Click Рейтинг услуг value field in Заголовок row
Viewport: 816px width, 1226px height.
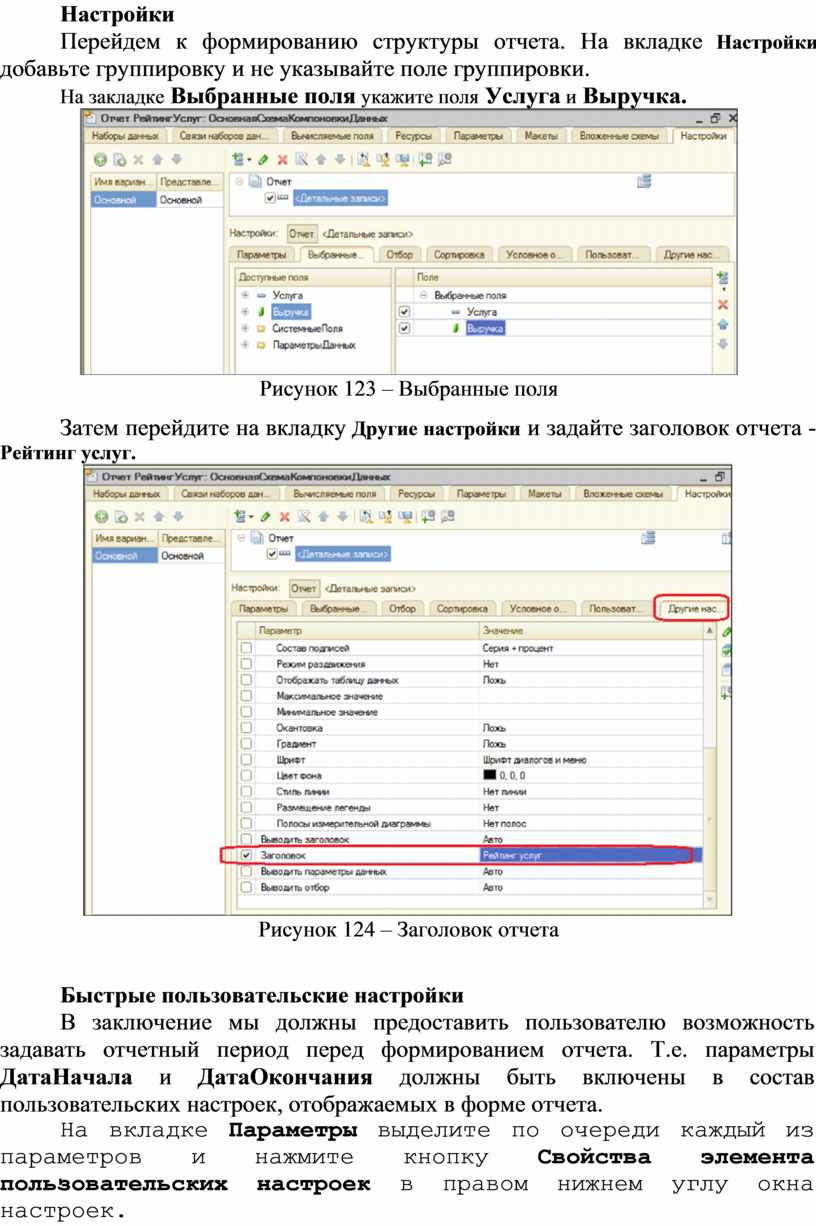591,856
